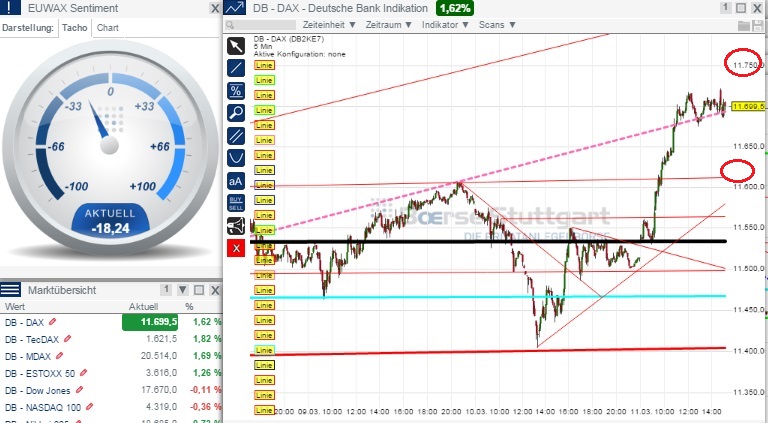Click the -0,36 % NASDAQ change
The height and width of the screenshot is (423, 768).
205,407
